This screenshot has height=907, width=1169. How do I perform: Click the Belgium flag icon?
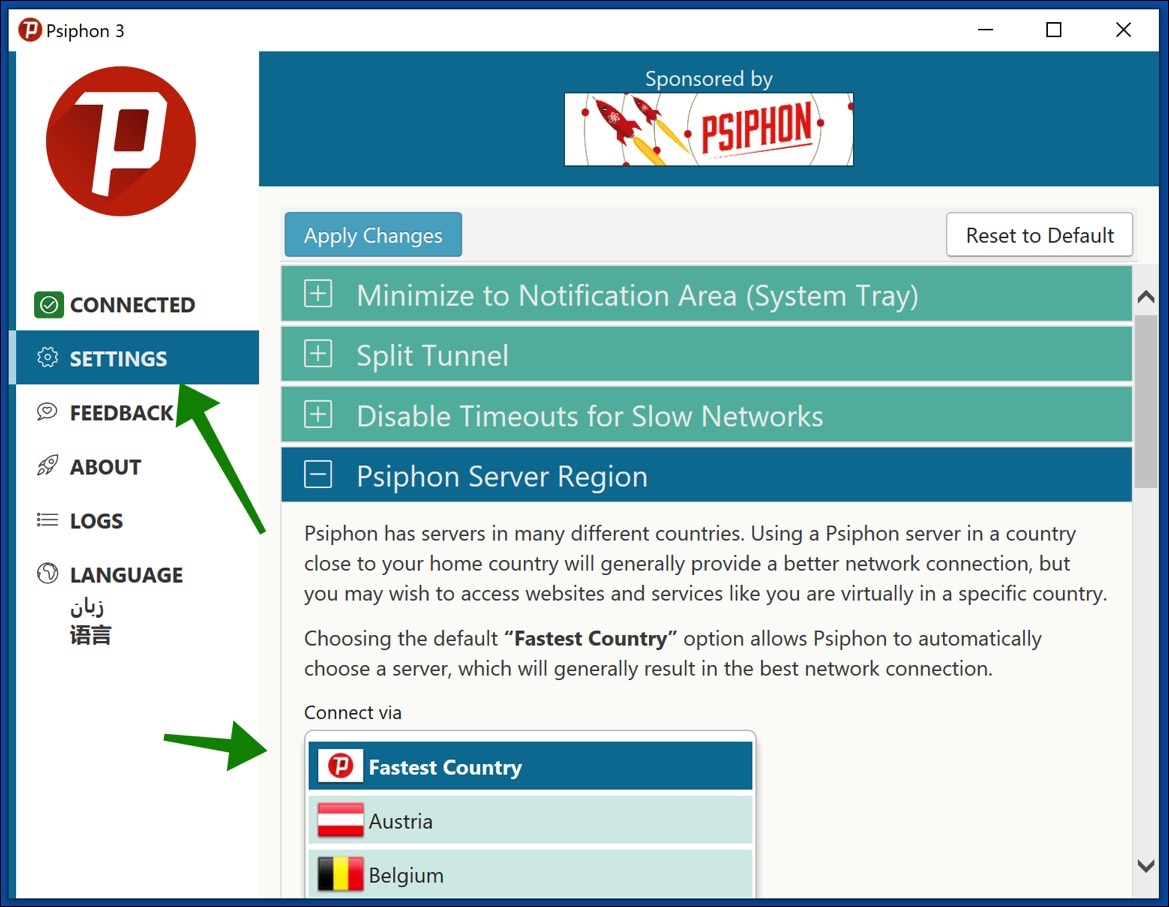coord(341,874)
